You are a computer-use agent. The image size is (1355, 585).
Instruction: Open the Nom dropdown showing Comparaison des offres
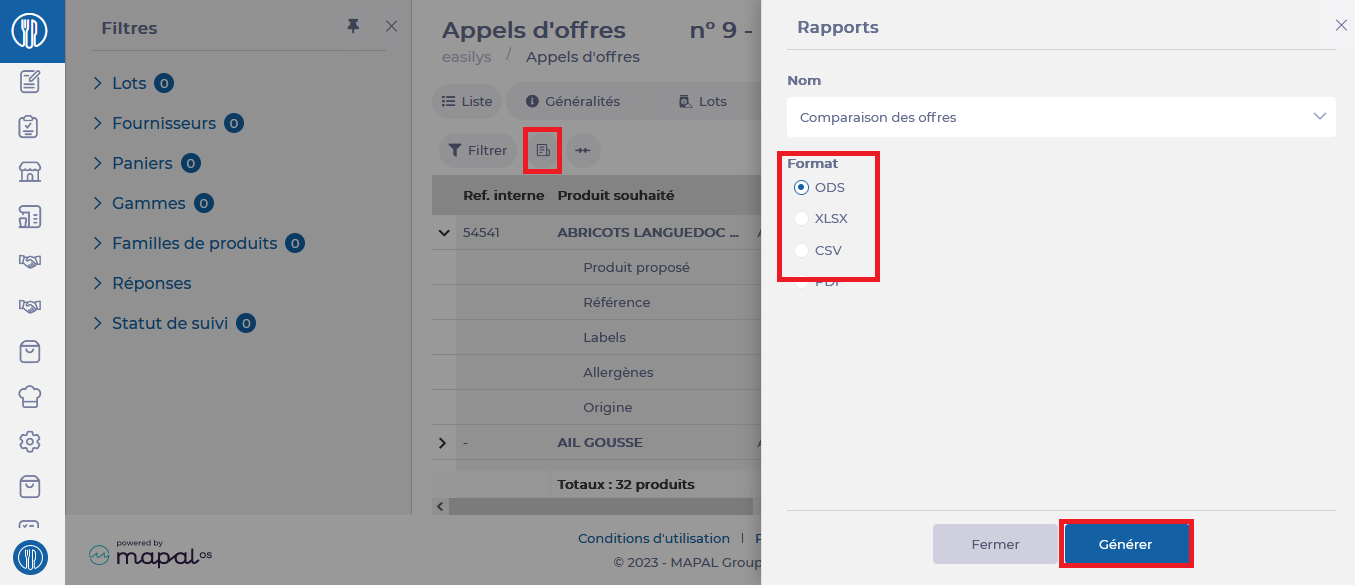1061,117
